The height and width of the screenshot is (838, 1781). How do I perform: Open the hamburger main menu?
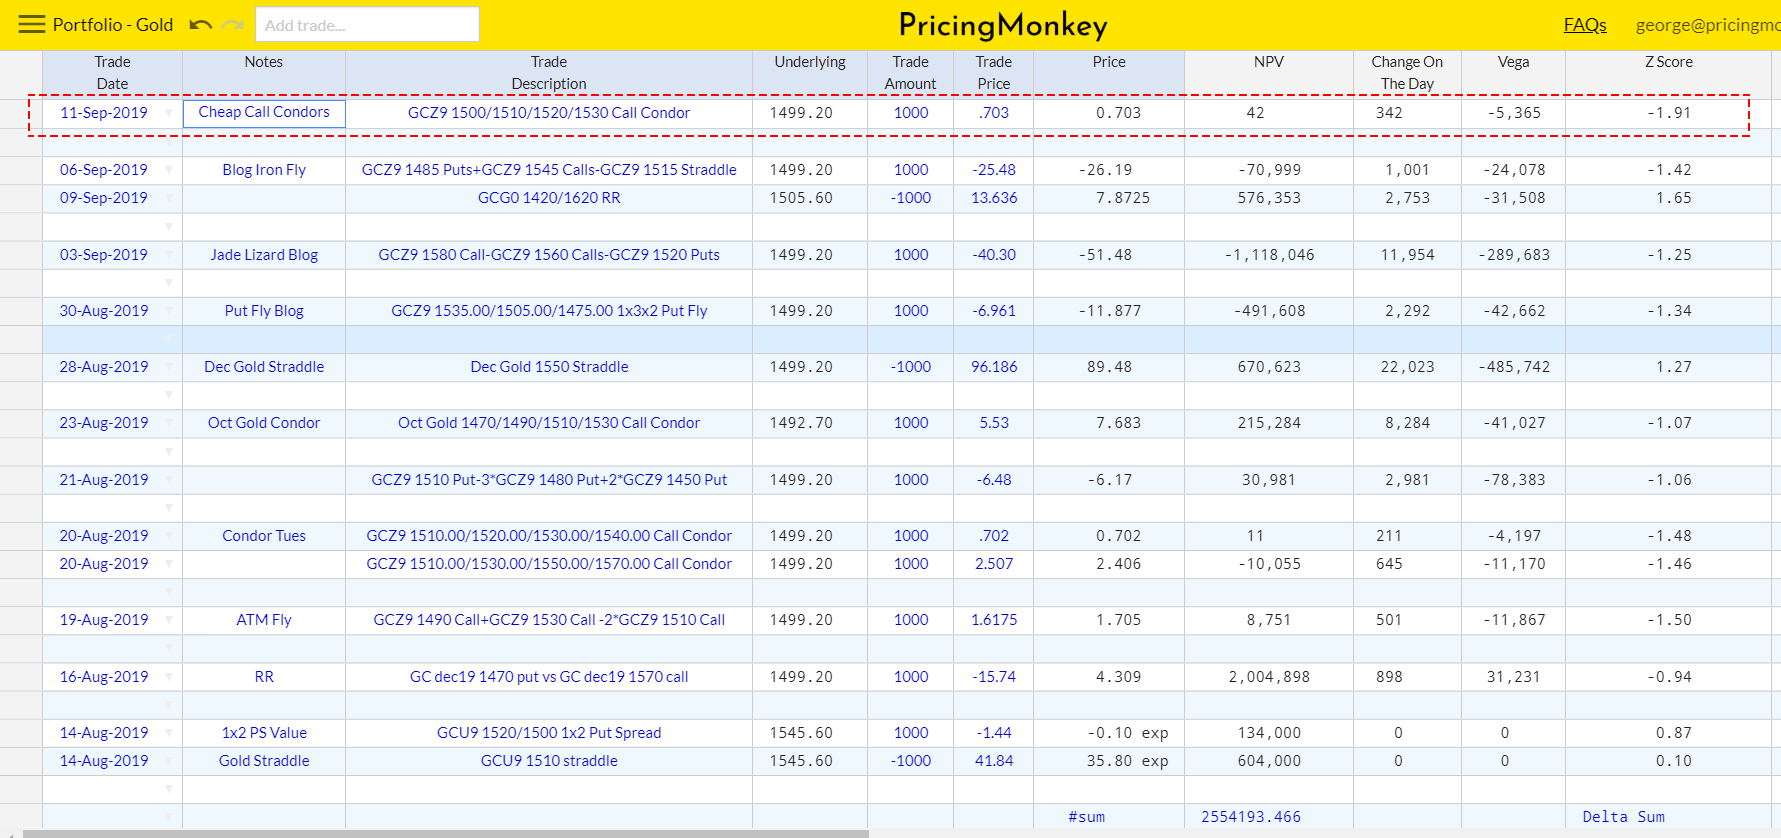32,24
